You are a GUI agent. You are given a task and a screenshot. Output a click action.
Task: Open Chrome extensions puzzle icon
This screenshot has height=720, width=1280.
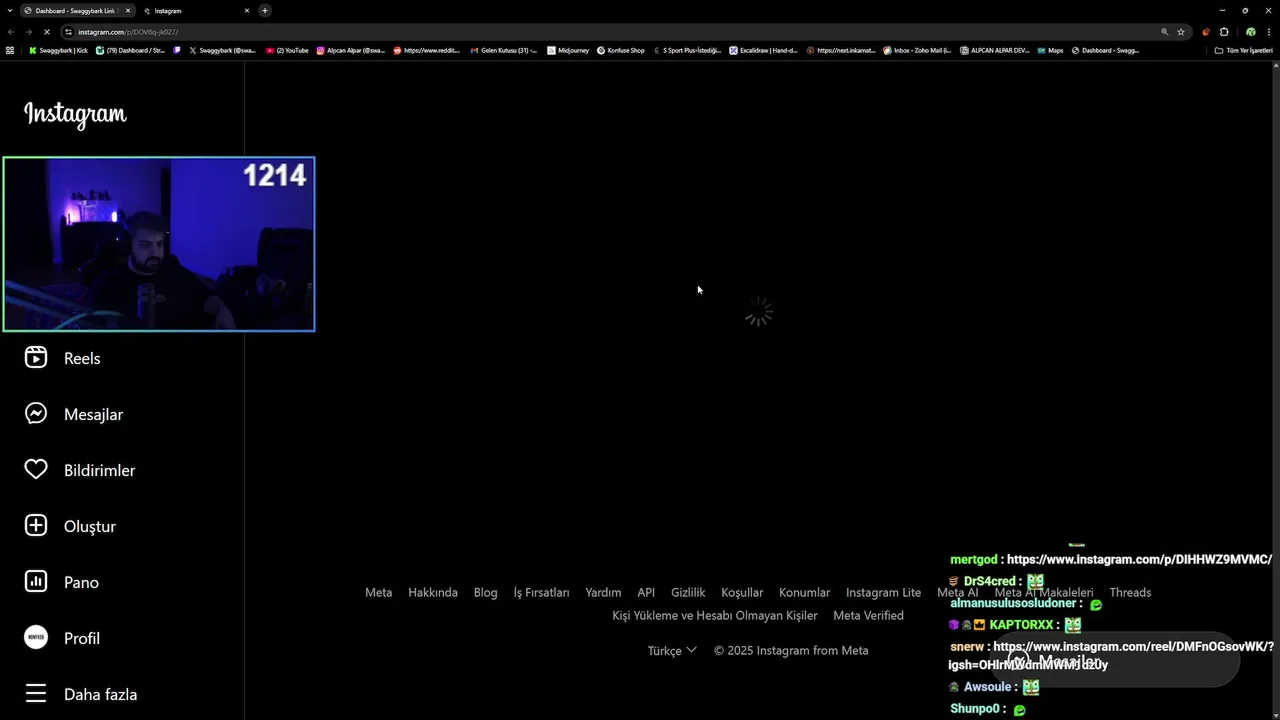point(1224,32)
